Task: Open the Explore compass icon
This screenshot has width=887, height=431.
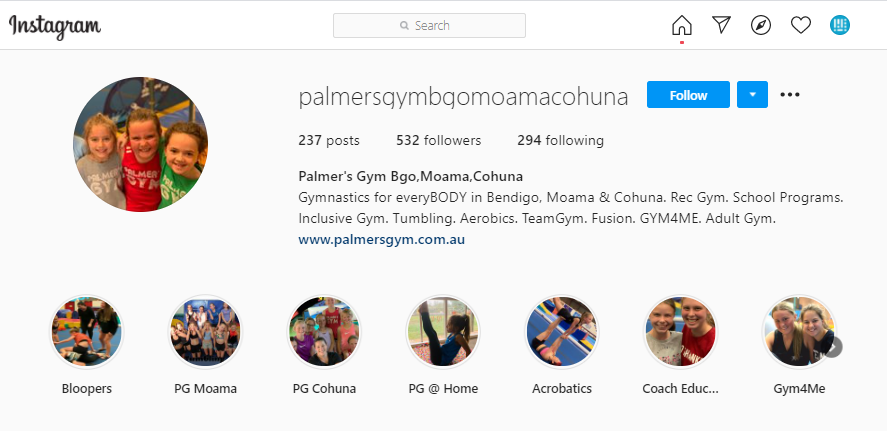Action: [x=761, y=25]
